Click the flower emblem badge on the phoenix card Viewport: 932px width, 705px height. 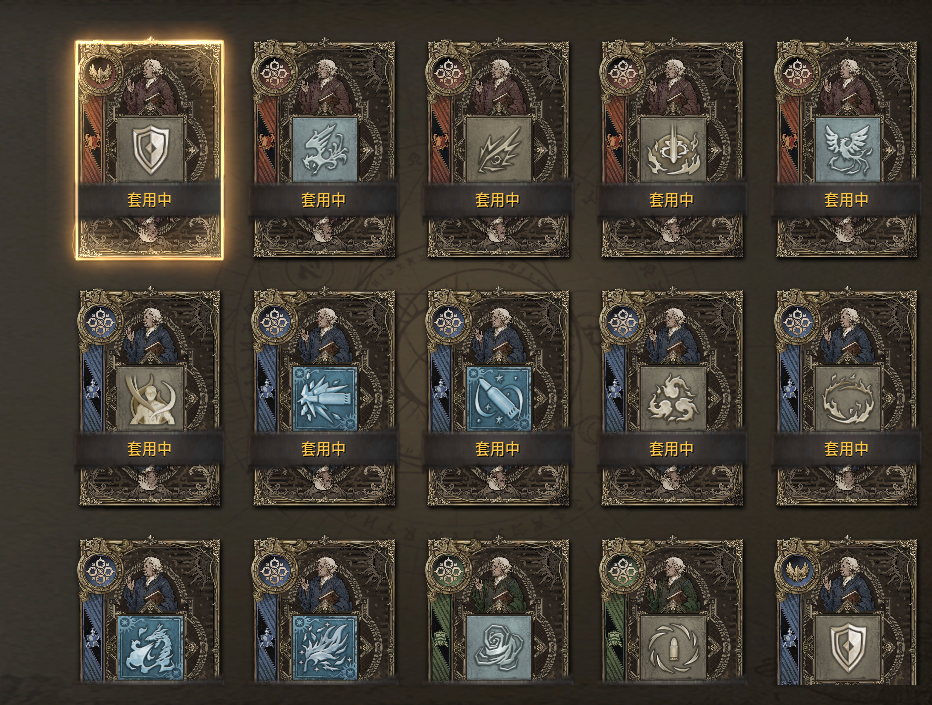(797, 73)
